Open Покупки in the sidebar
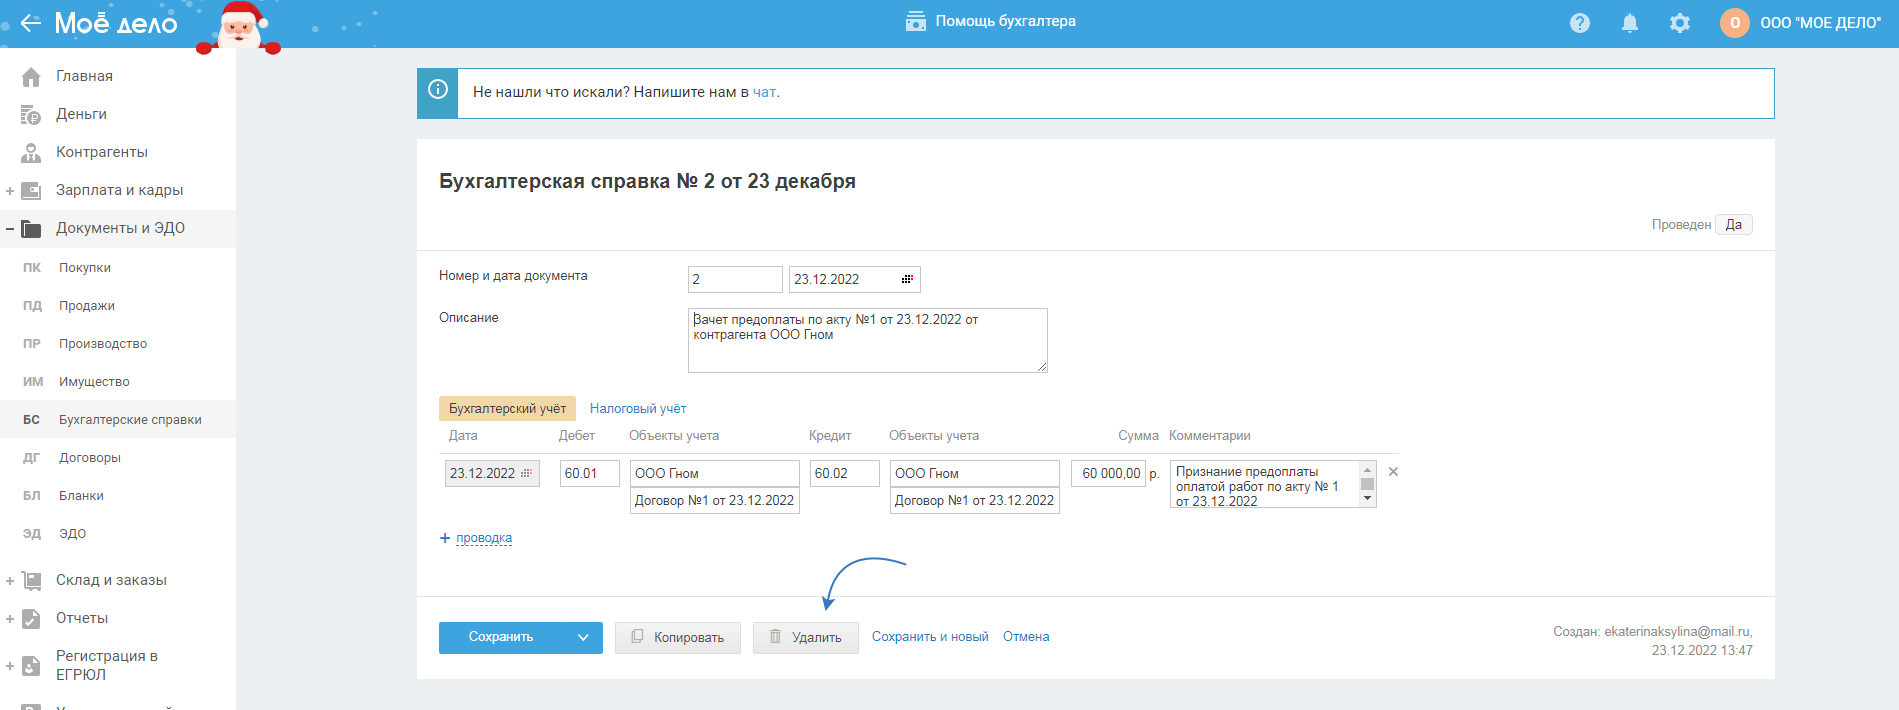Viewport: 1899px width, 710px height. 84,268
